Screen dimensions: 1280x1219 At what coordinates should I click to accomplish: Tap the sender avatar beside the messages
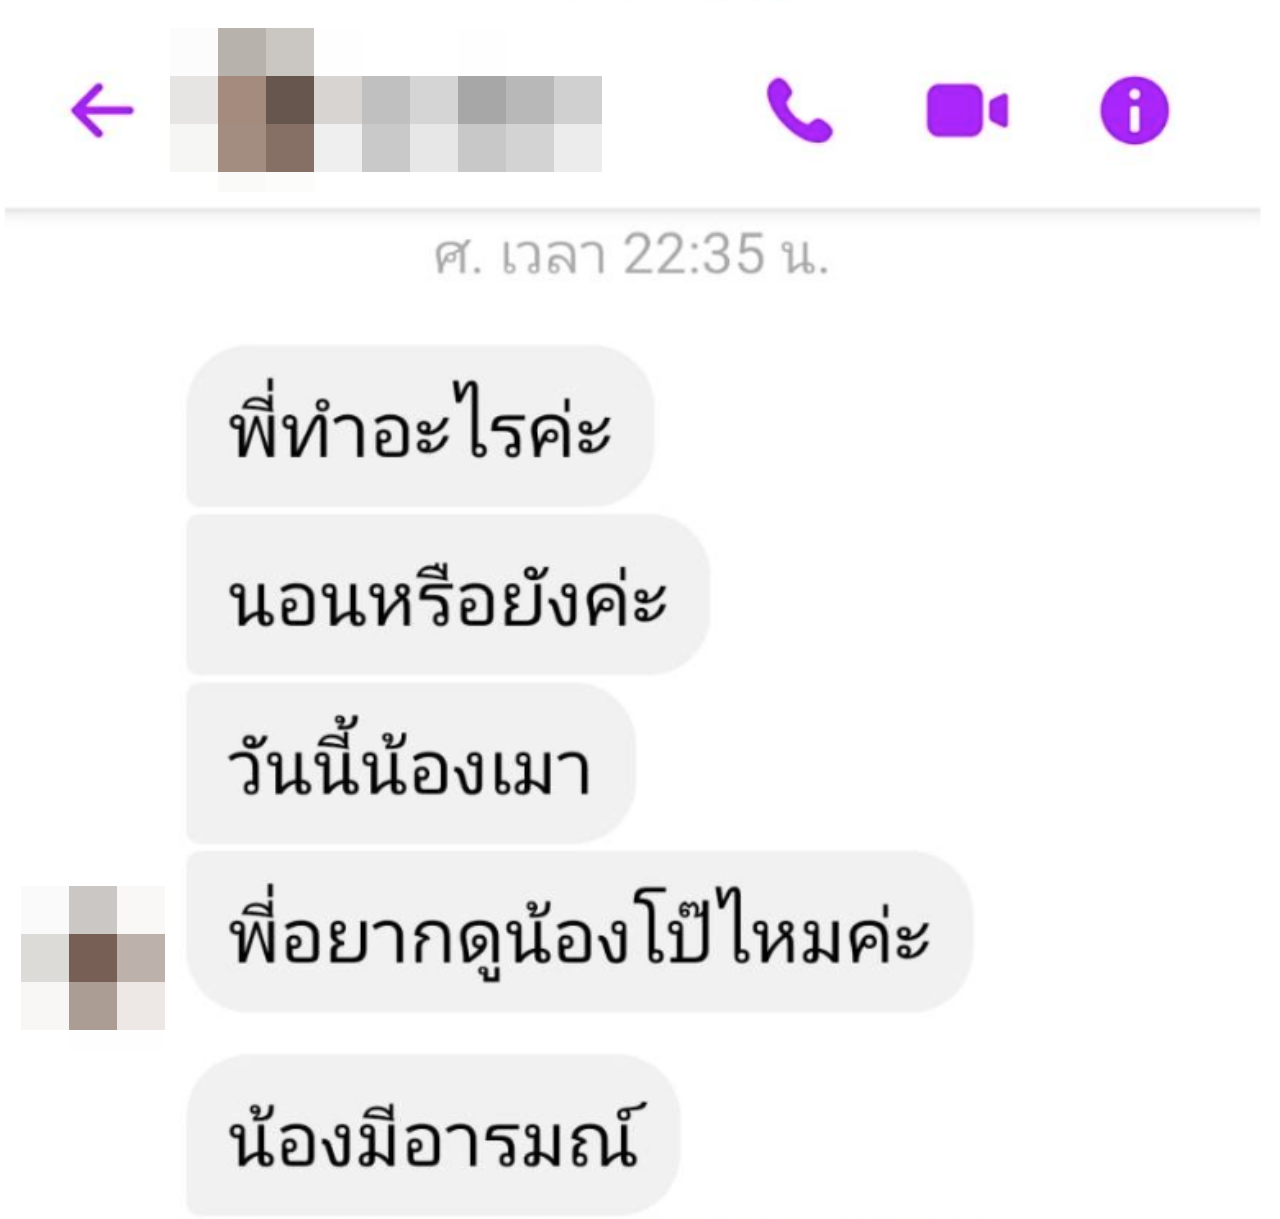coord(93,957)
